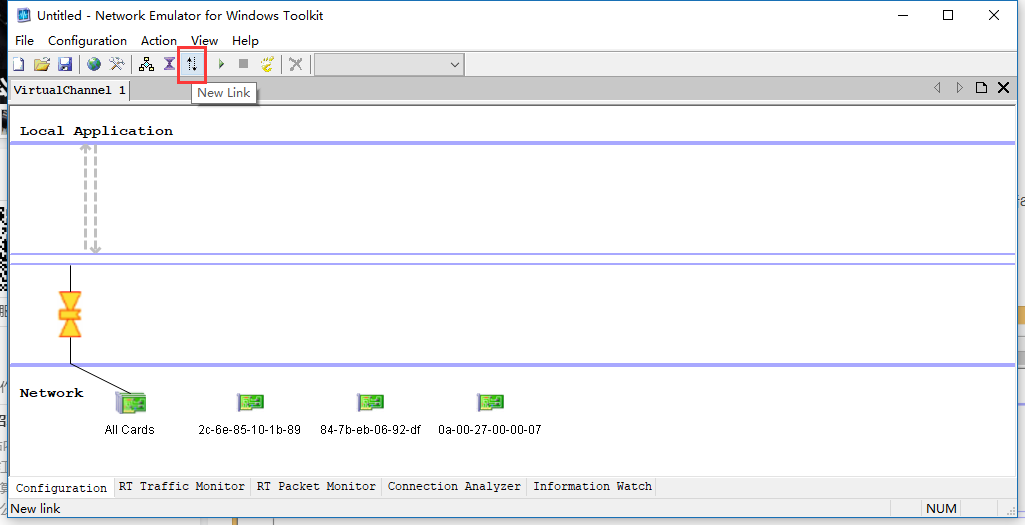Screen dimensions: 1025x525
Task: Click the purple hourglass filter icon
Action: (x=169, y=64)
